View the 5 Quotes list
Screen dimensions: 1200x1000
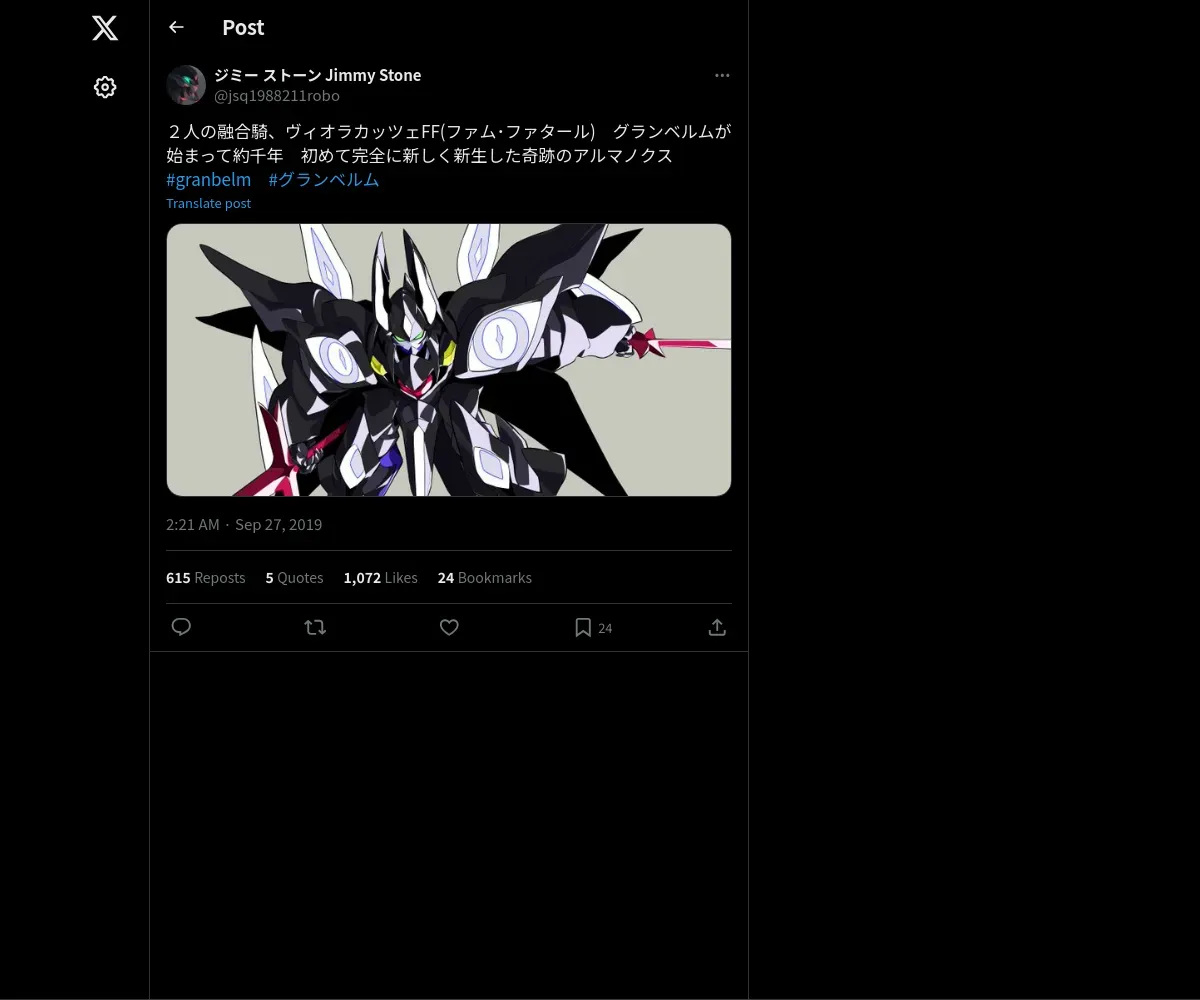coord(294,577)
